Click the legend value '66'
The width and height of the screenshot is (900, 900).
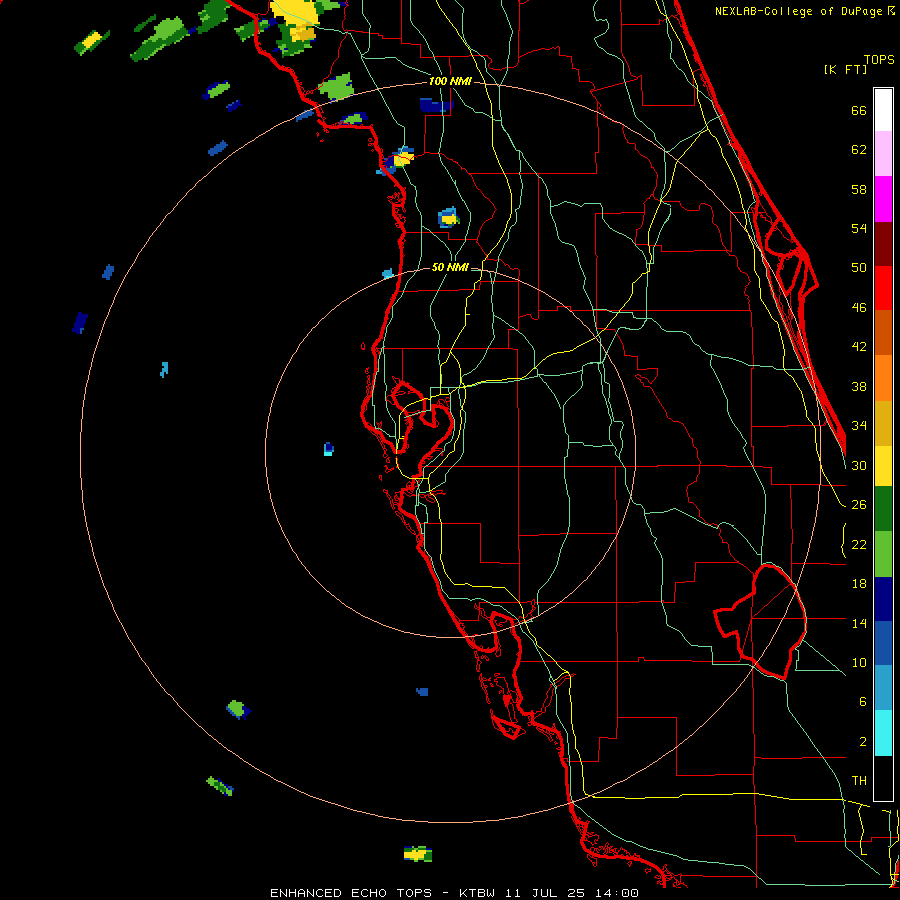[859, 110]
